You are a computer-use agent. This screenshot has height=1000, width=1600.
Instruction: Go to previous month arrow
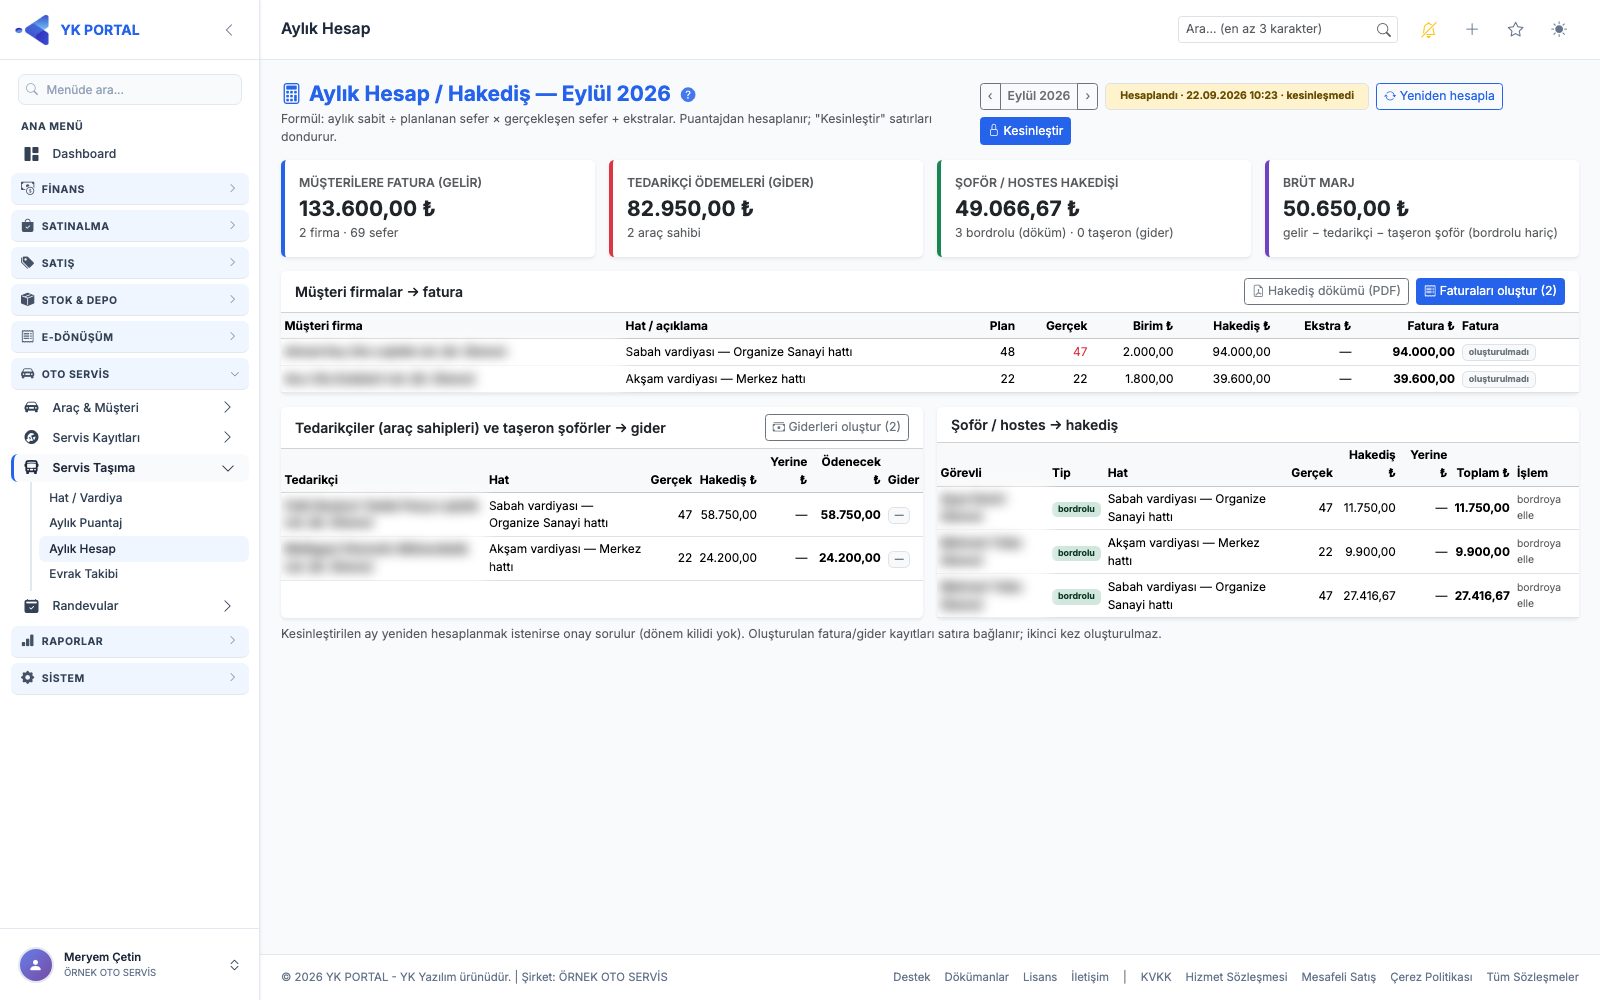pos(990,96)
